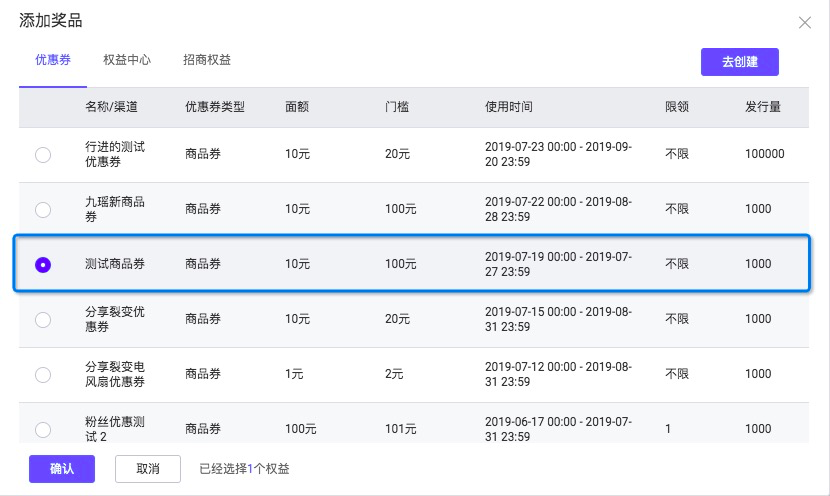The image size is (830, 496).
Task: Choose the 分享裂变优惠券 radio button
Action: click(43, 320)
